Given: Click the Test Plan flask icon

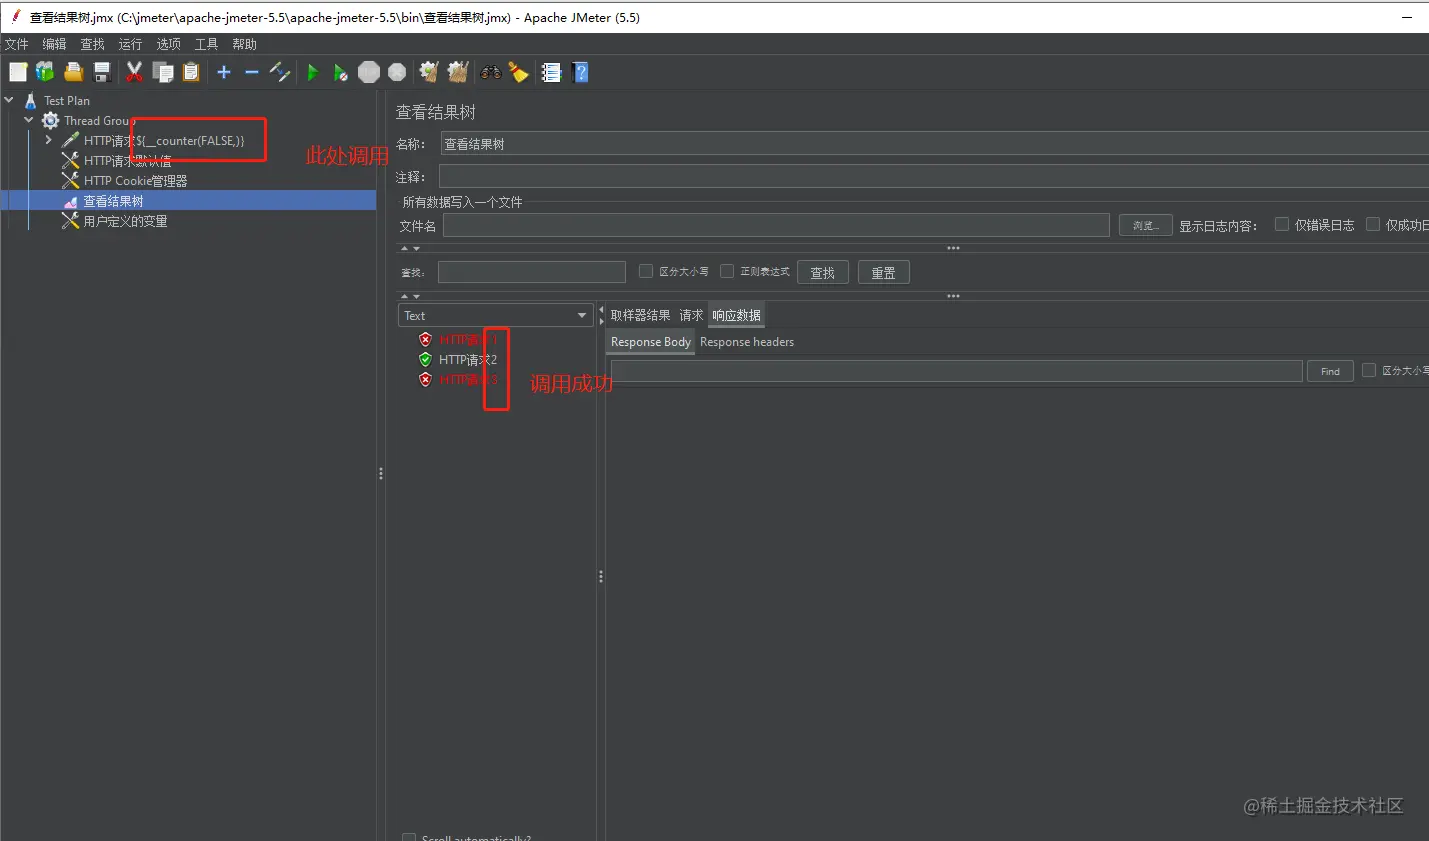Looking at the screenshot, I should click(31, 101).
